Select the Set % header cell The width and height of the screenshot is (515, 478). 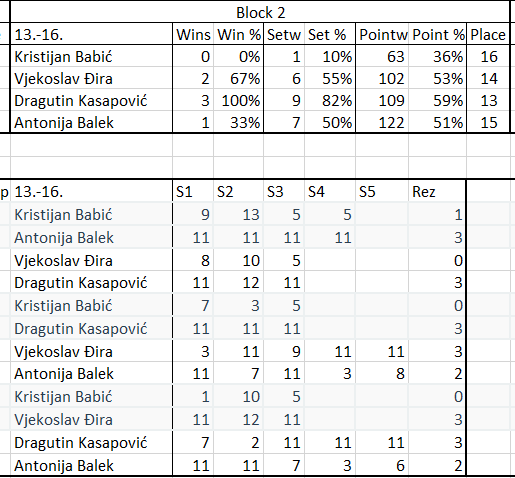tap(330, 34)
